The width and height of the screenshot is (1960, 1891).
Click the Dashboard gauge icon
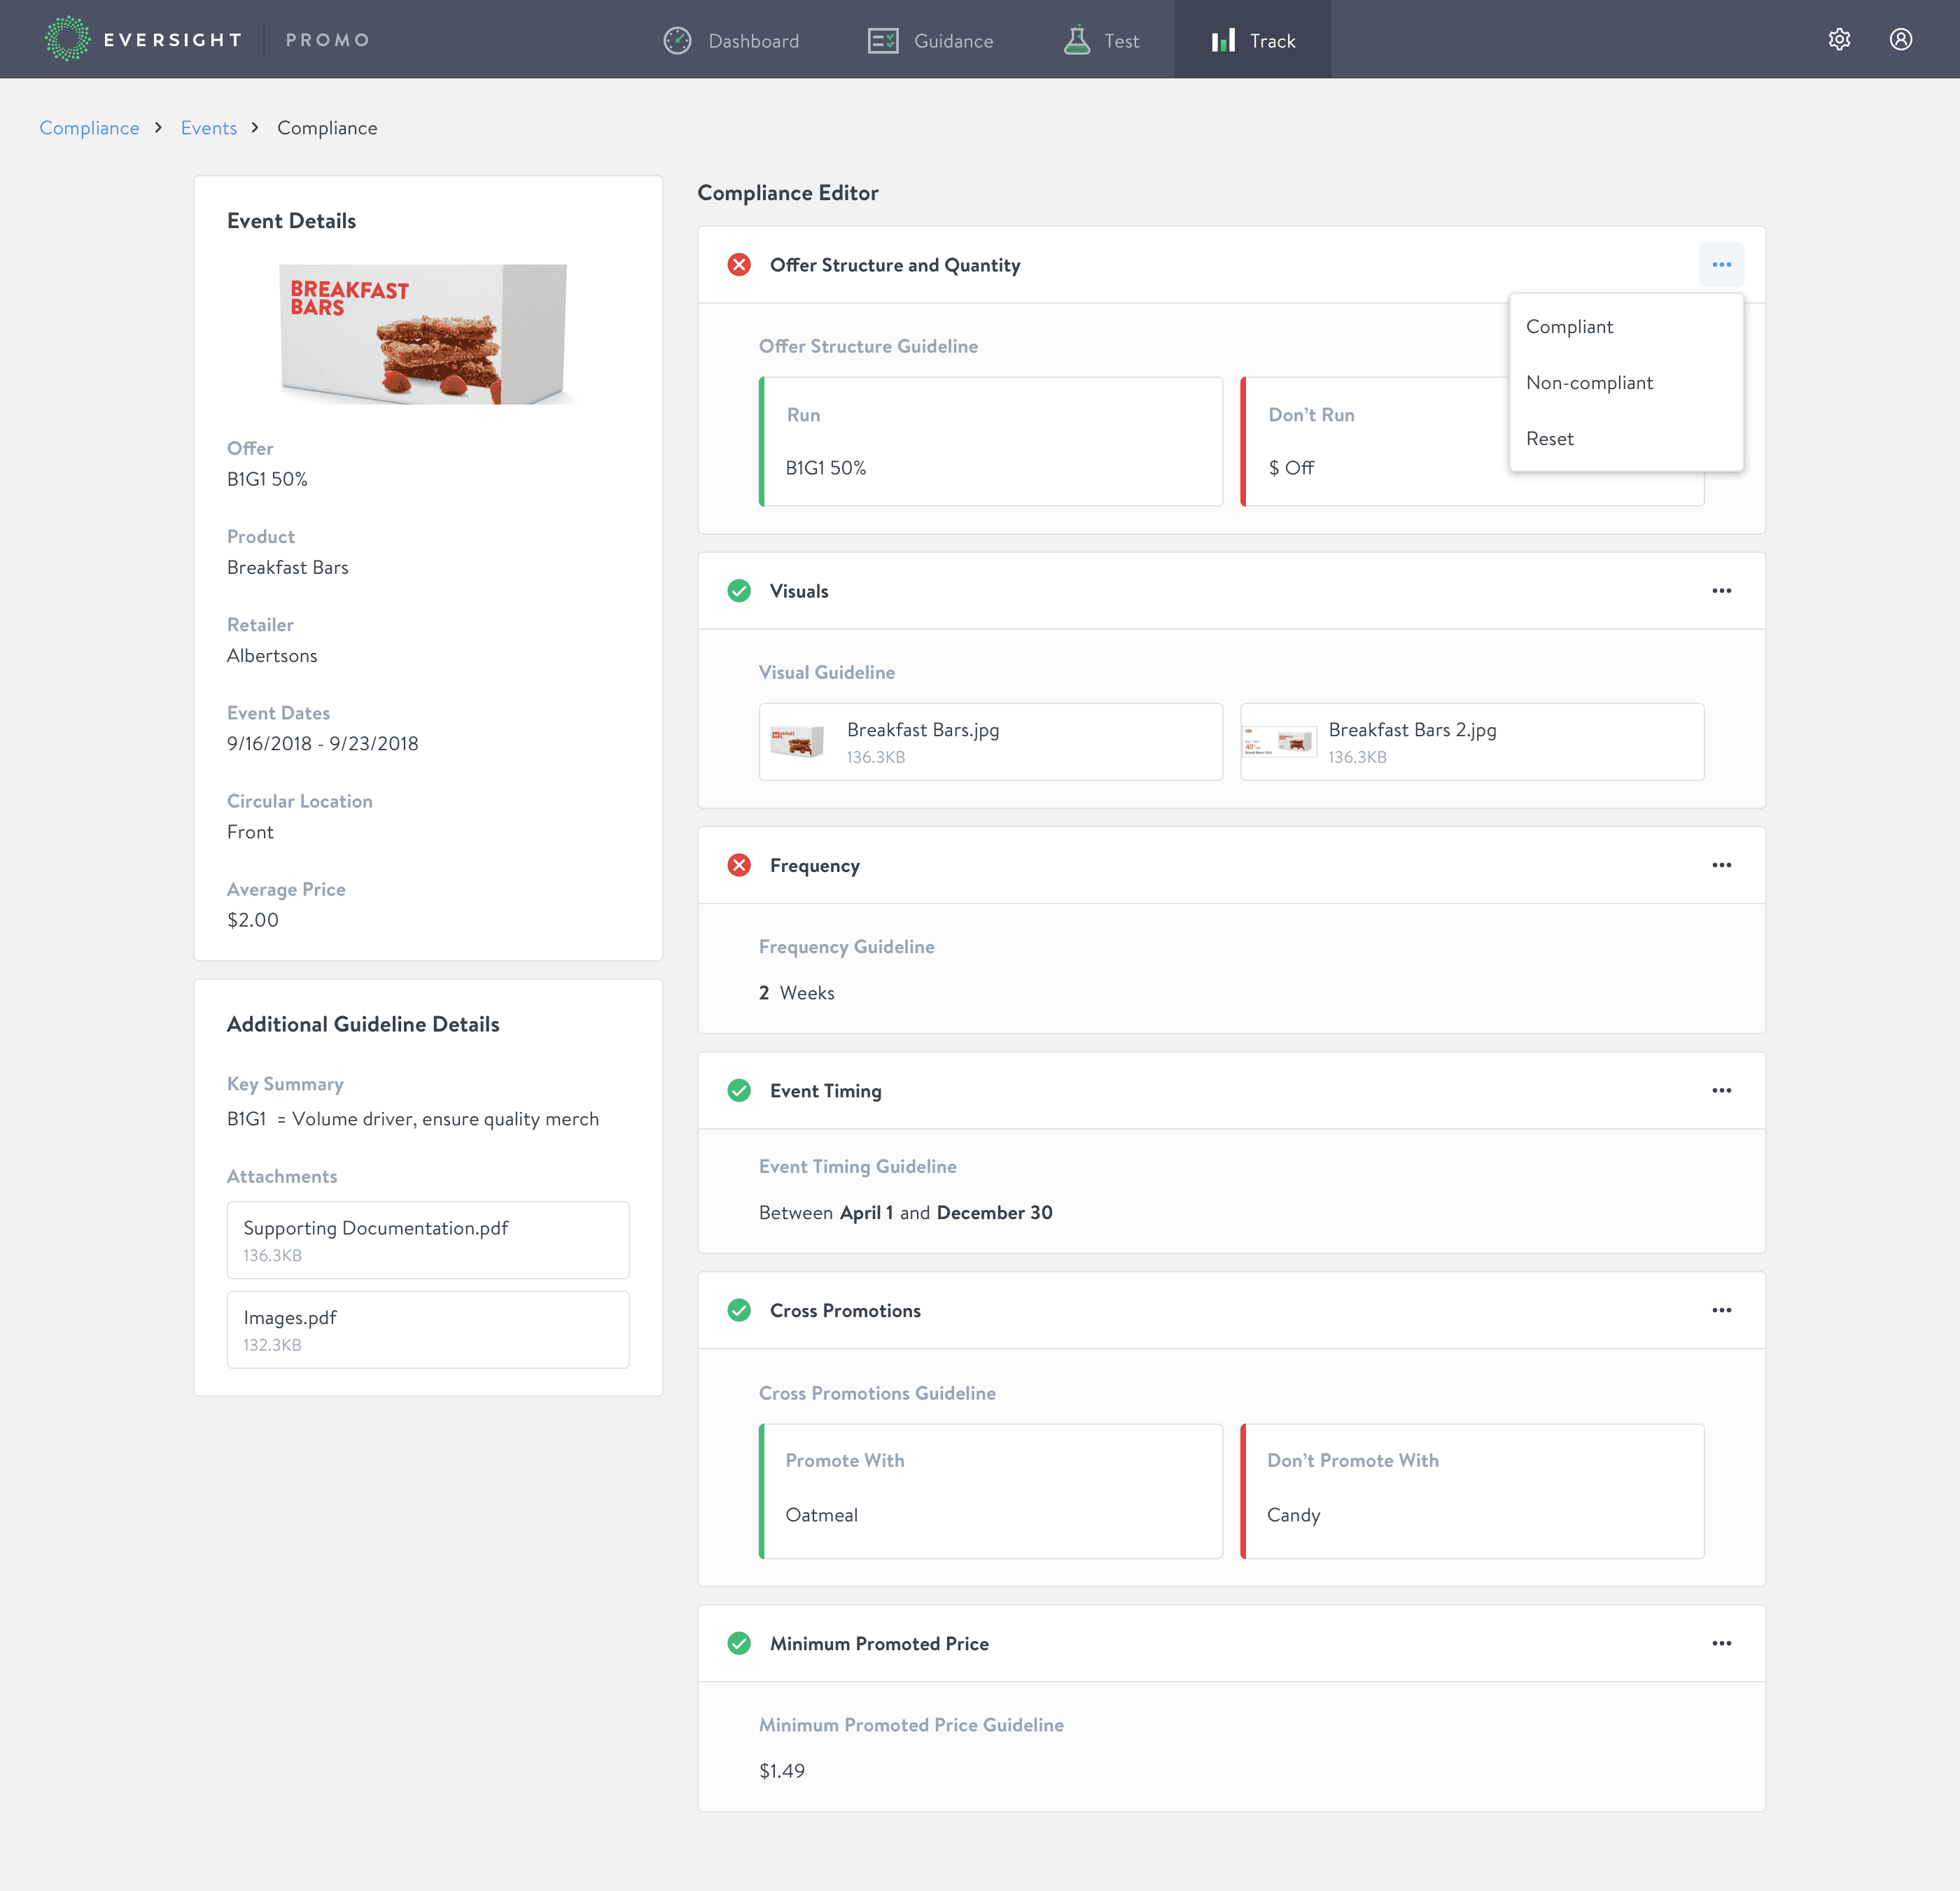tap(677, 40)
